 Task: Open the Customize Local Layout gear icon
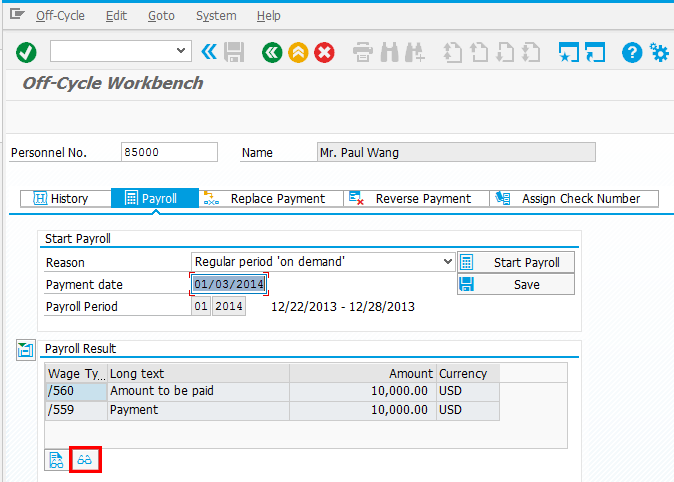point(659,51)
